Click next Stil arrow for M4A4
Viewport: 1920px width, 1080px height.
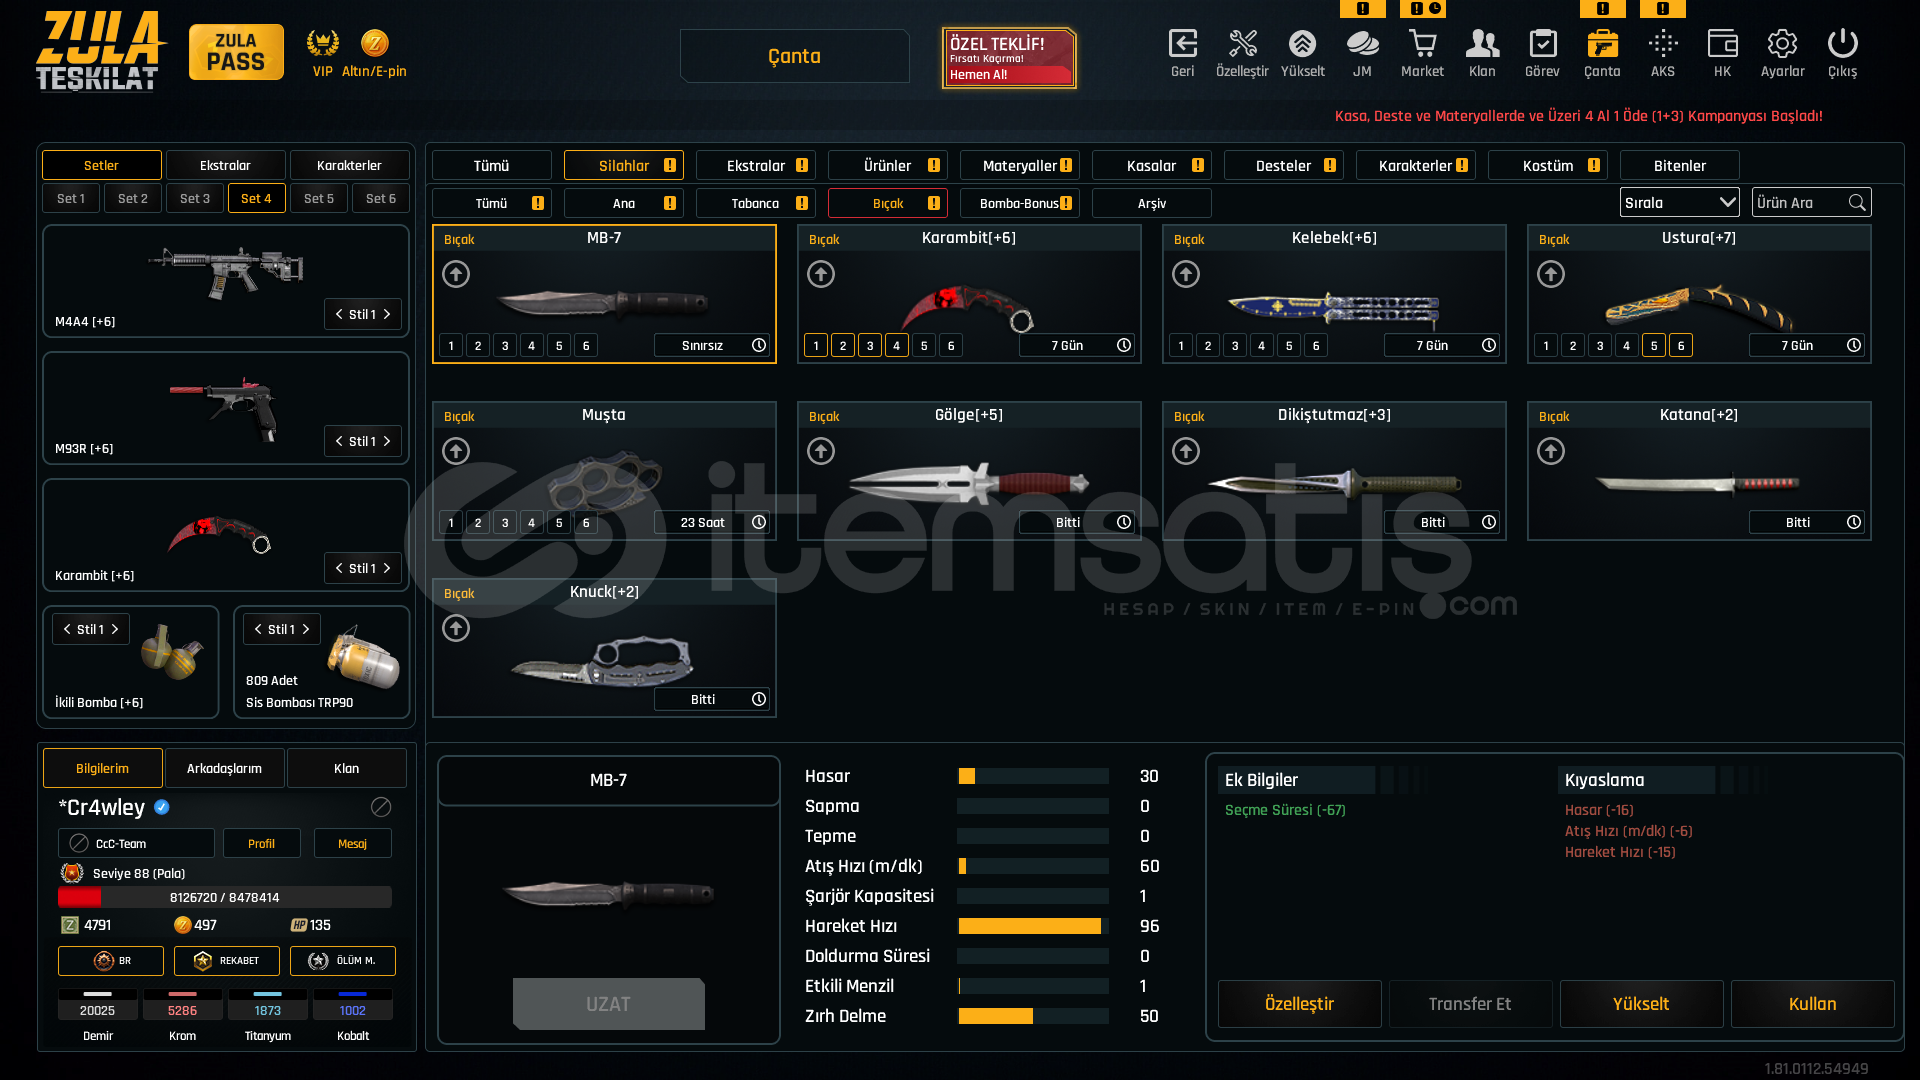pyautogui.click(x=388, y=314)
